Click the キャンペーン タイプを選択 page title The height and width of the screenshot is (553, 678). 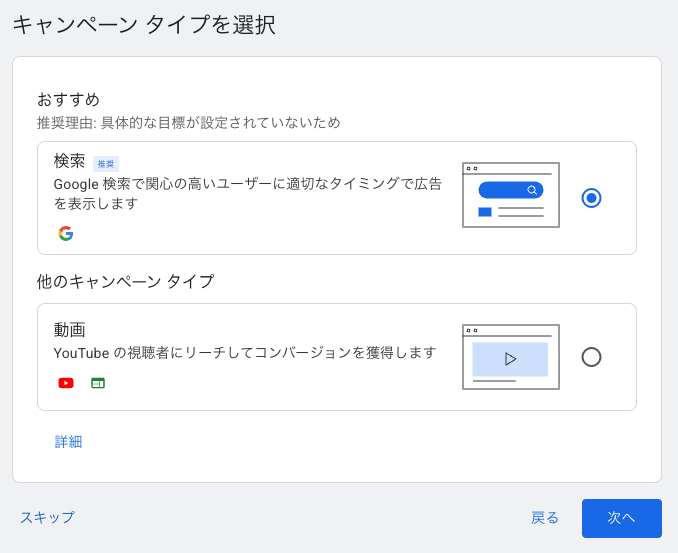click(144, 25)
